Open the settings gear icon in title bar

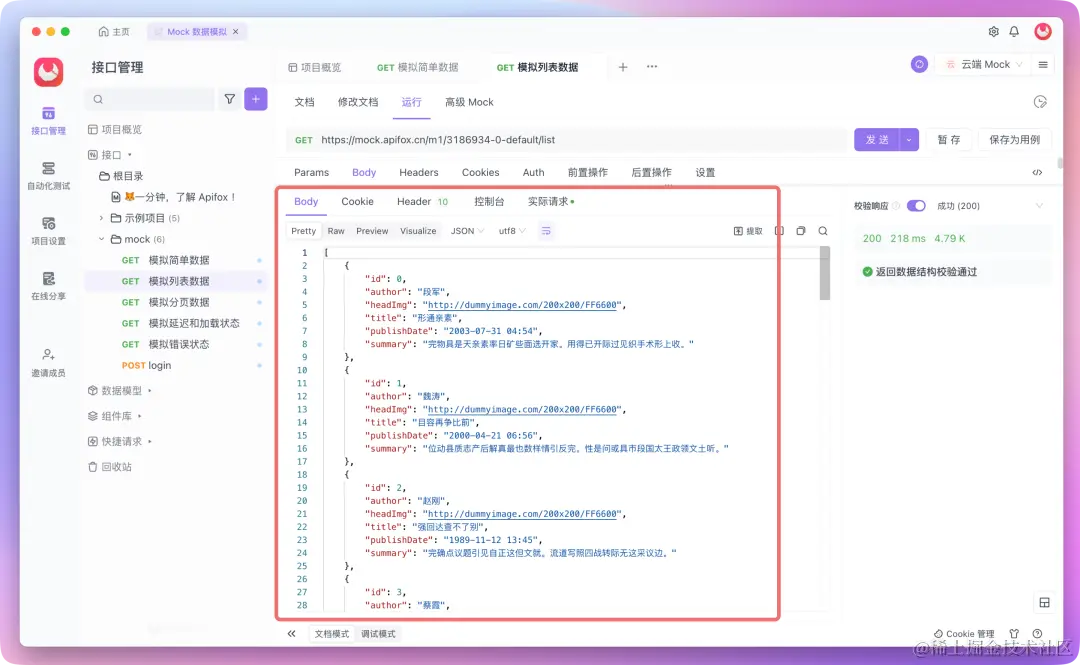pos(993,32)
